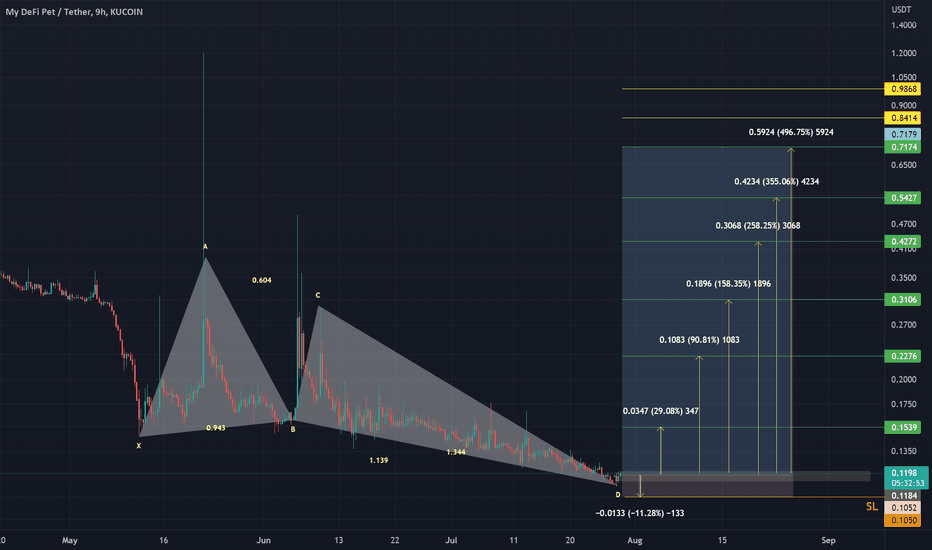Click pattern point label B

tap(293, 429)
